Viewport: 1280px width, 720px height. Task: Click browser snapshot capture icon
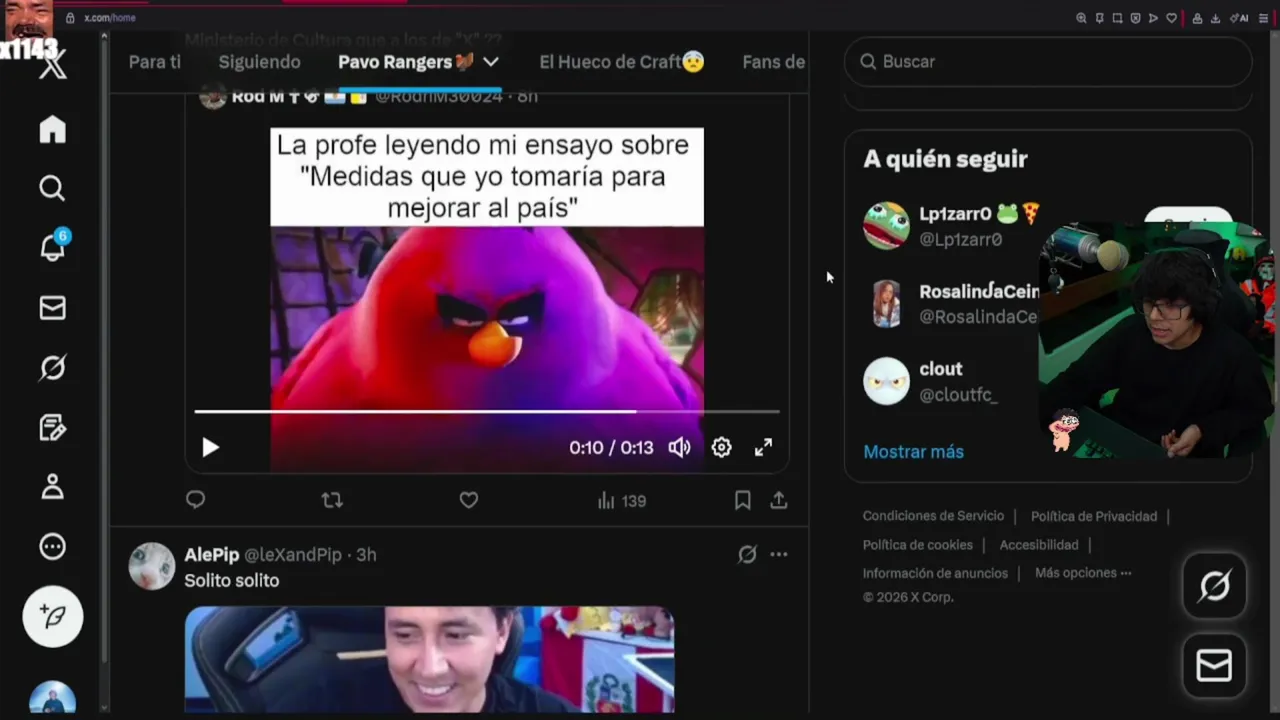click(1117, 18)
